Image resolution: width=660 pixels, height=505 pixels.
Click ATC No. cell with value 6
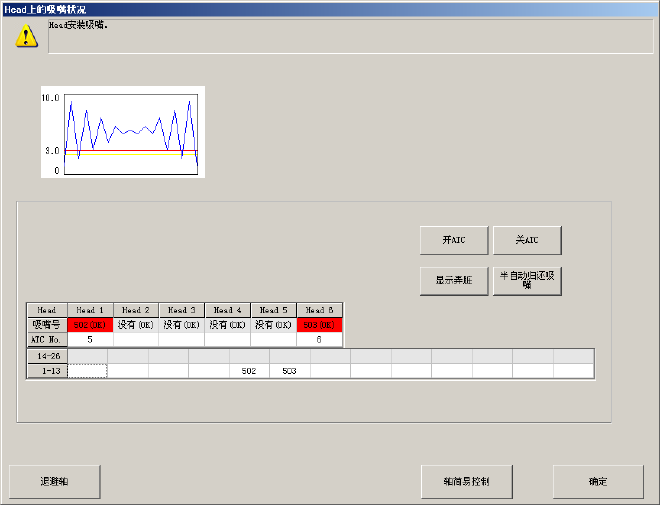(x=319, y=340)
